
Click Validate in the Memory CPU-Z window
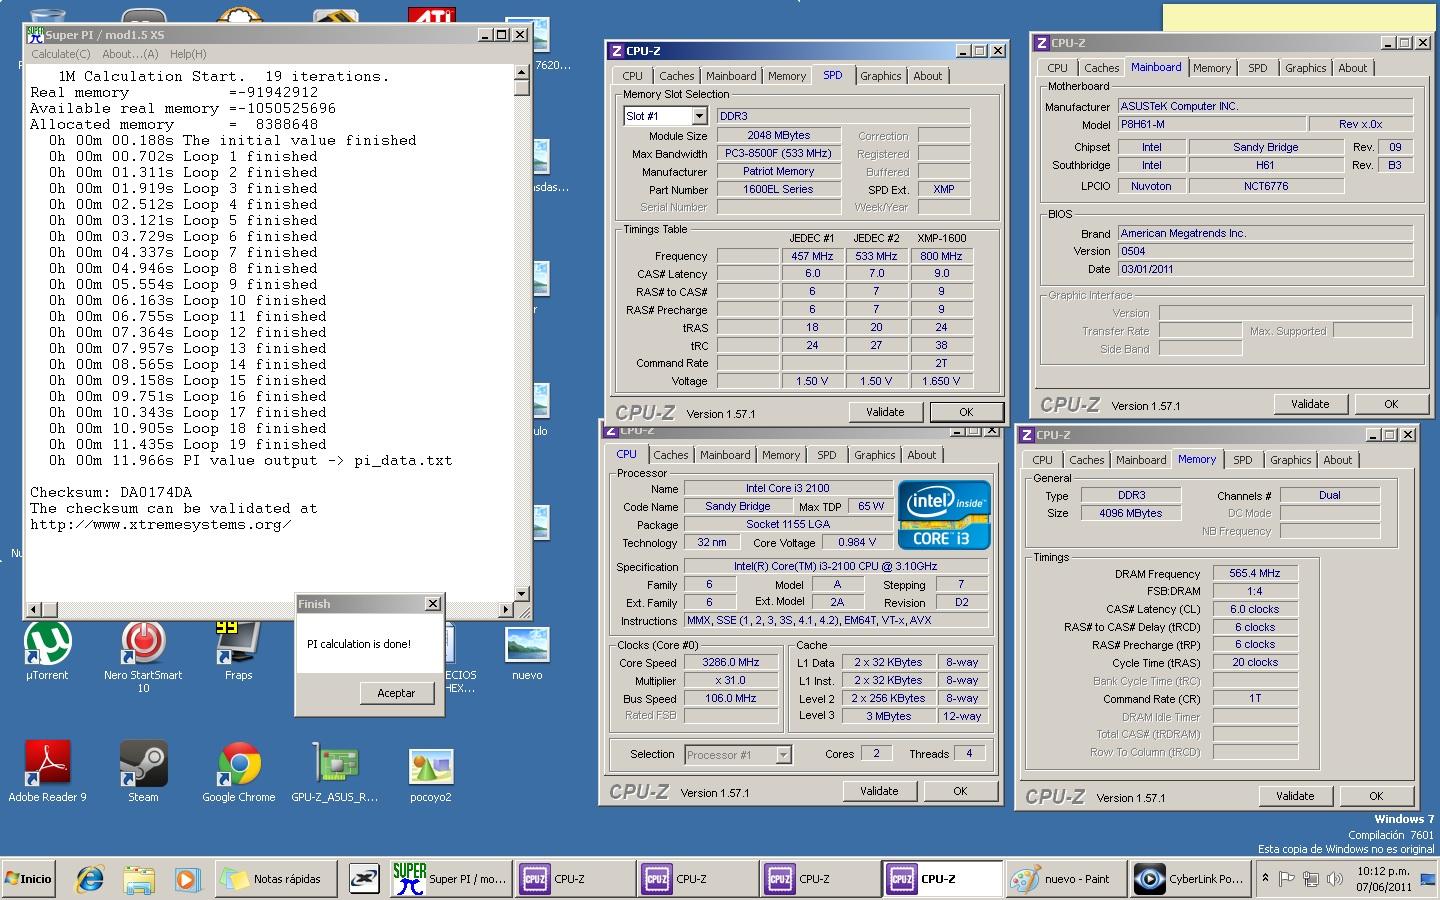[1295, 796]
